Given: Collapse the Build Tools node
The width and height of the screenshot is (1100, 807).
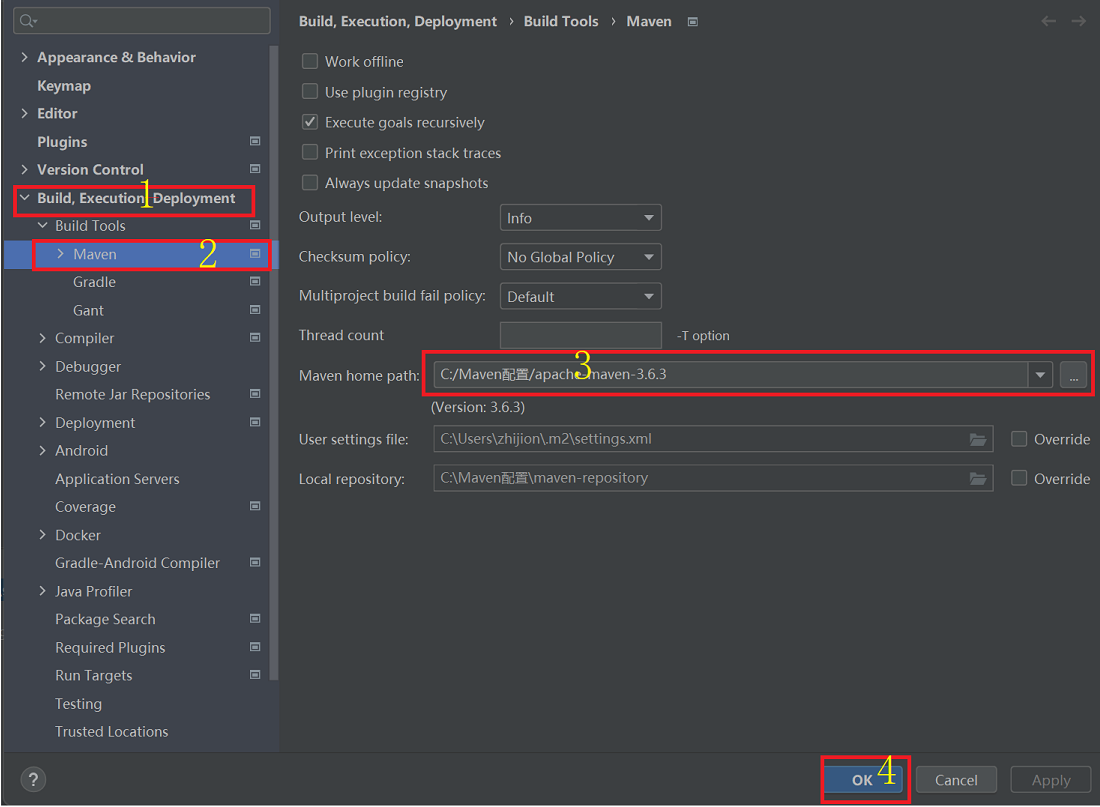Looking at the screenshot, I should pos(43,225).
